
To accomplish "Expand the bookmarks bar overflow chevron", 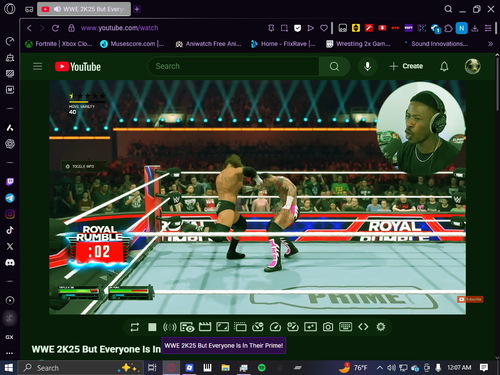I will (490, 44).
